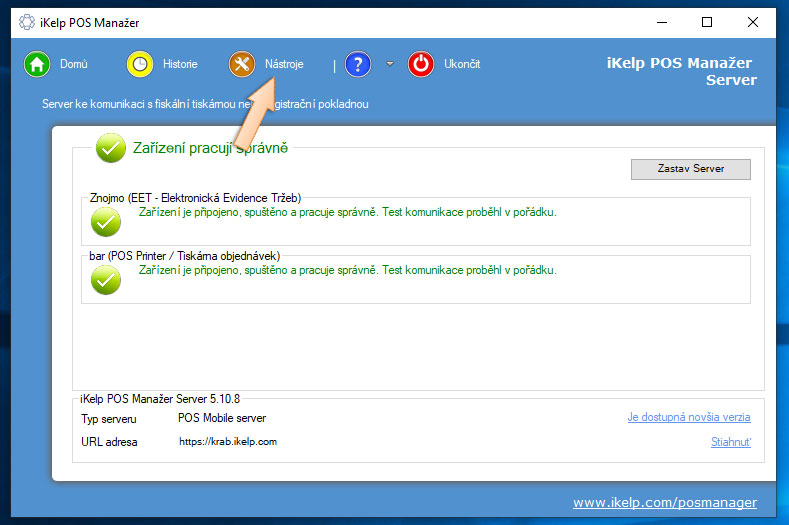The width and height of the screenshot is (789, 525).
Task: Click the green checkmark beside Znojmo device
Action: pos(105,221)
